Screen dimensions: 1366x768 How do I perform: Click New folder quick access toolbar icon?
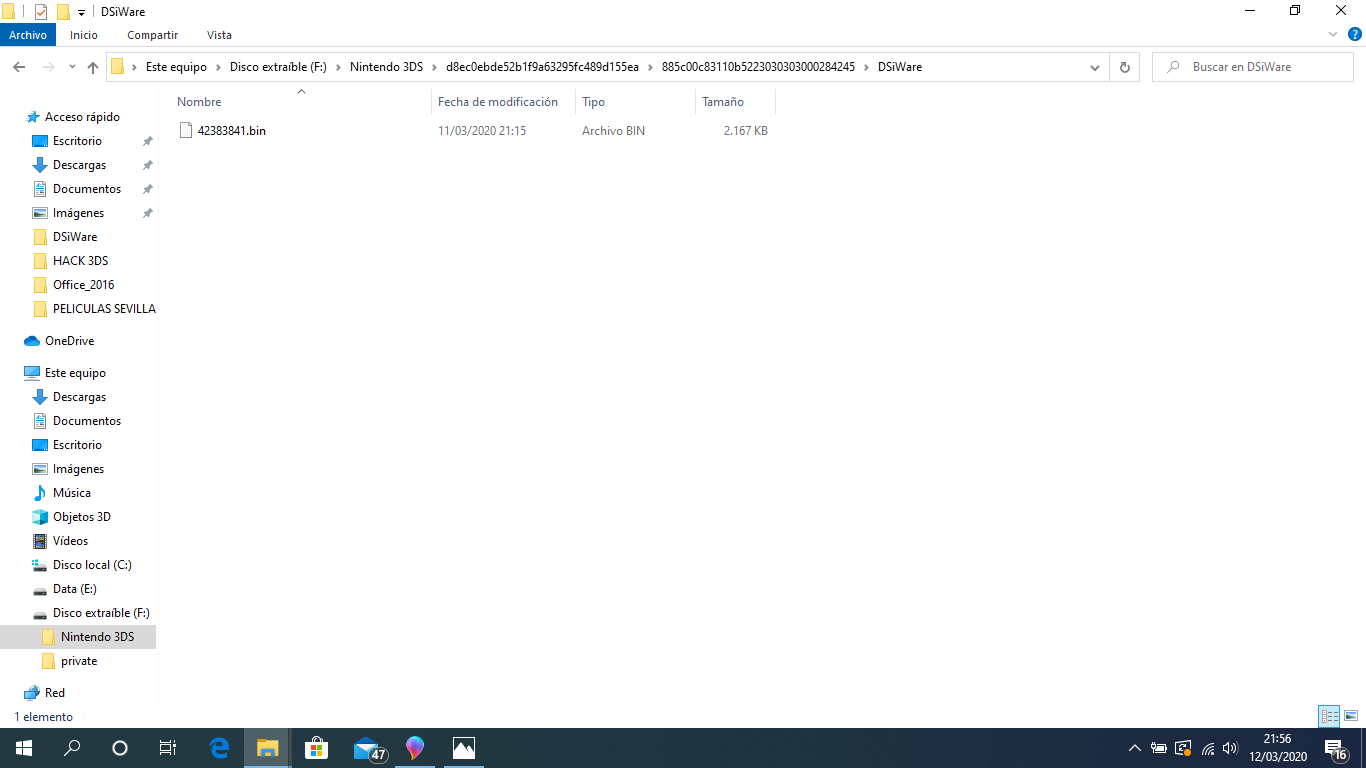point(63,12)
